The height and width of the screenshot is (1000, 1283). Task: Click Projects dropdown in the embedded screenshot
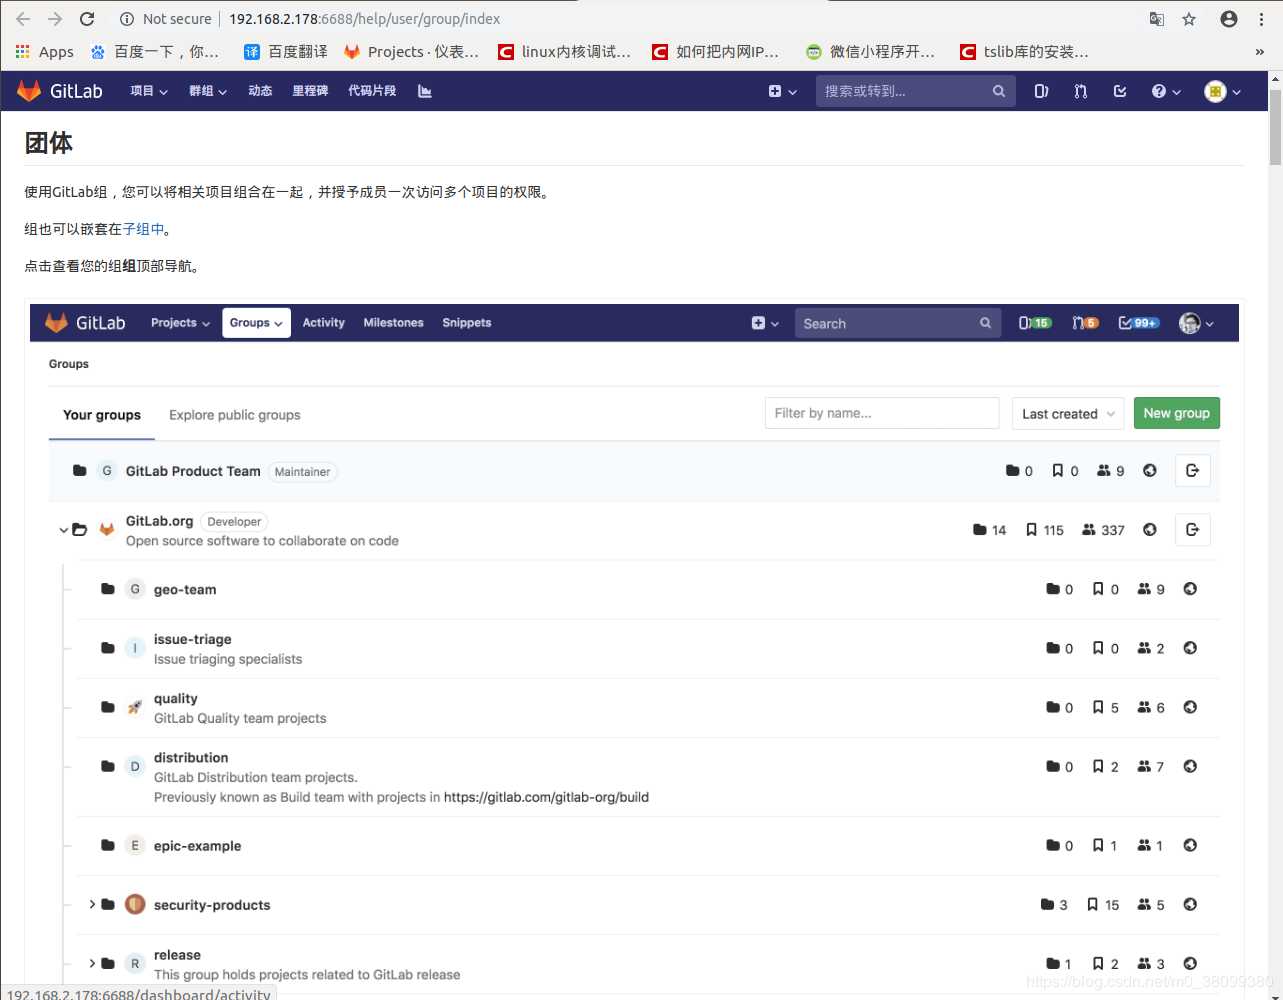click(x=180, y=323)
